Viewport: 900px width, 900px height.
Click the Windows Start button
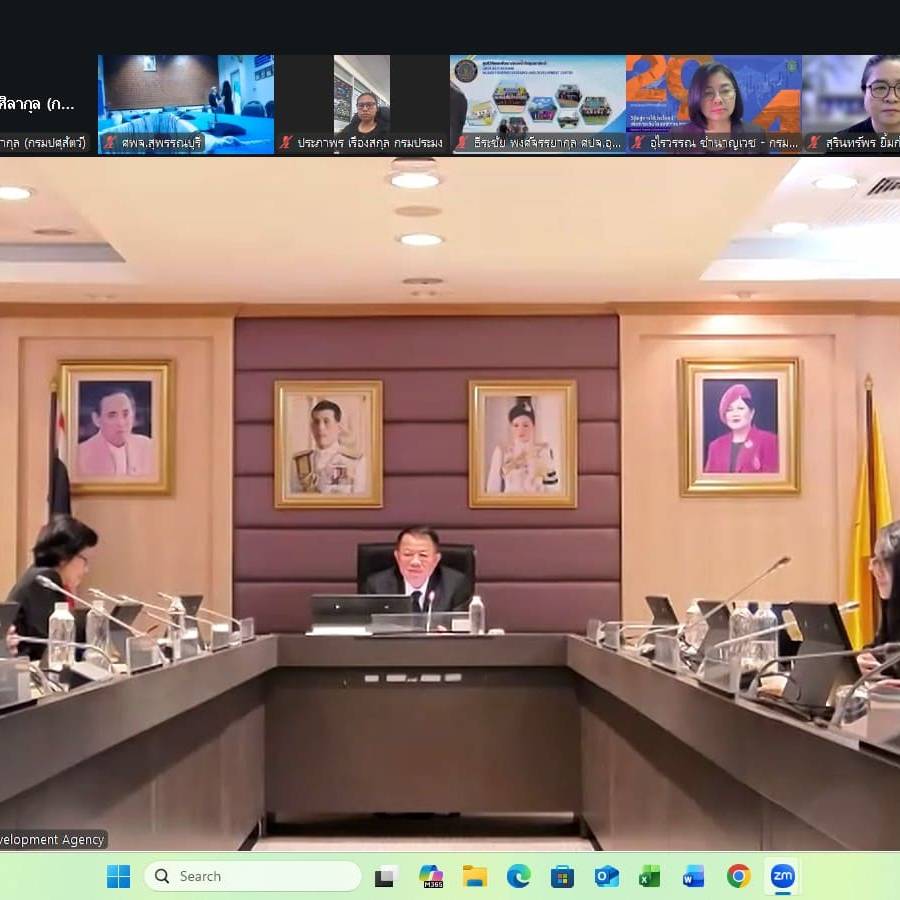118,876
